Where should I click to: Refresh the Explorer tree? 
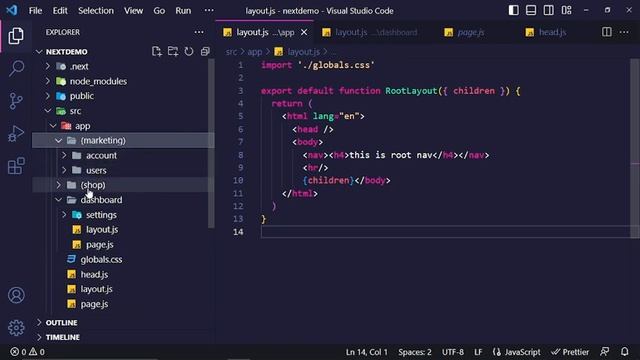pyautogui.click(x=189, y=51)
